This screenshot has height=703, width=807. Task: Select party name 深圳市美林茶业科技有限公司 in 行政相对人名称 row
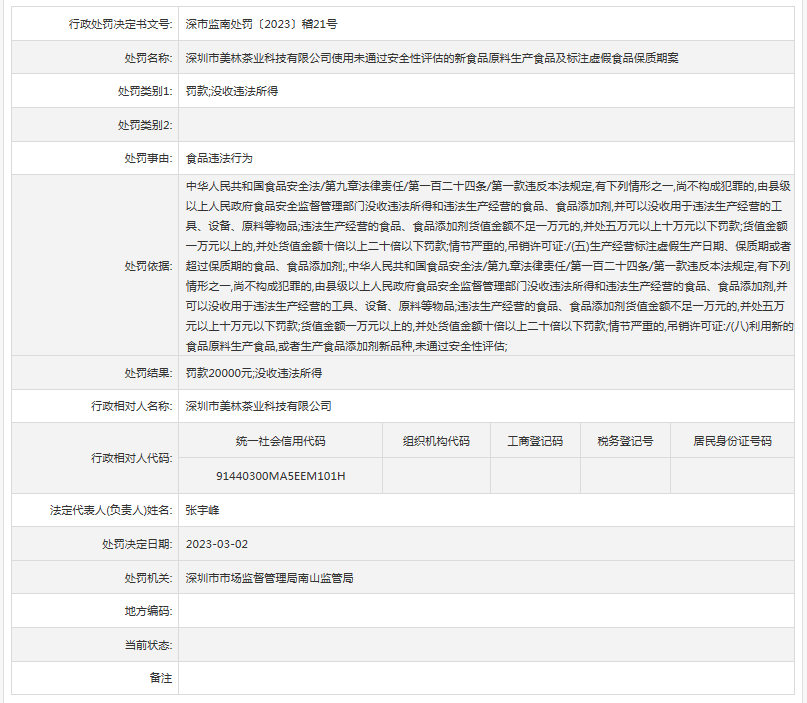tap(258, 406)
